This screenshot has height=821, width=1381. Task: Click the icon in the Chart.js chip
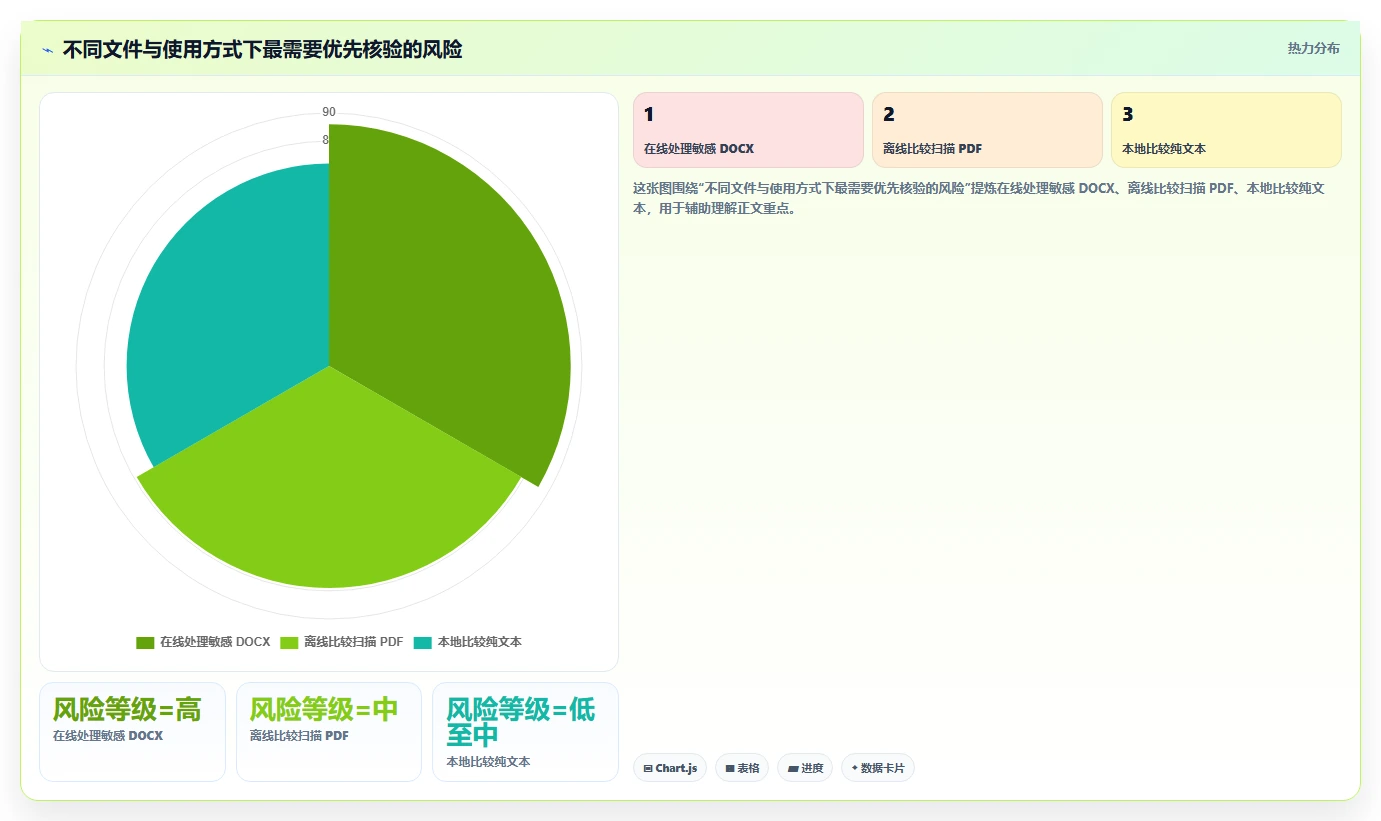coord(648,769)
